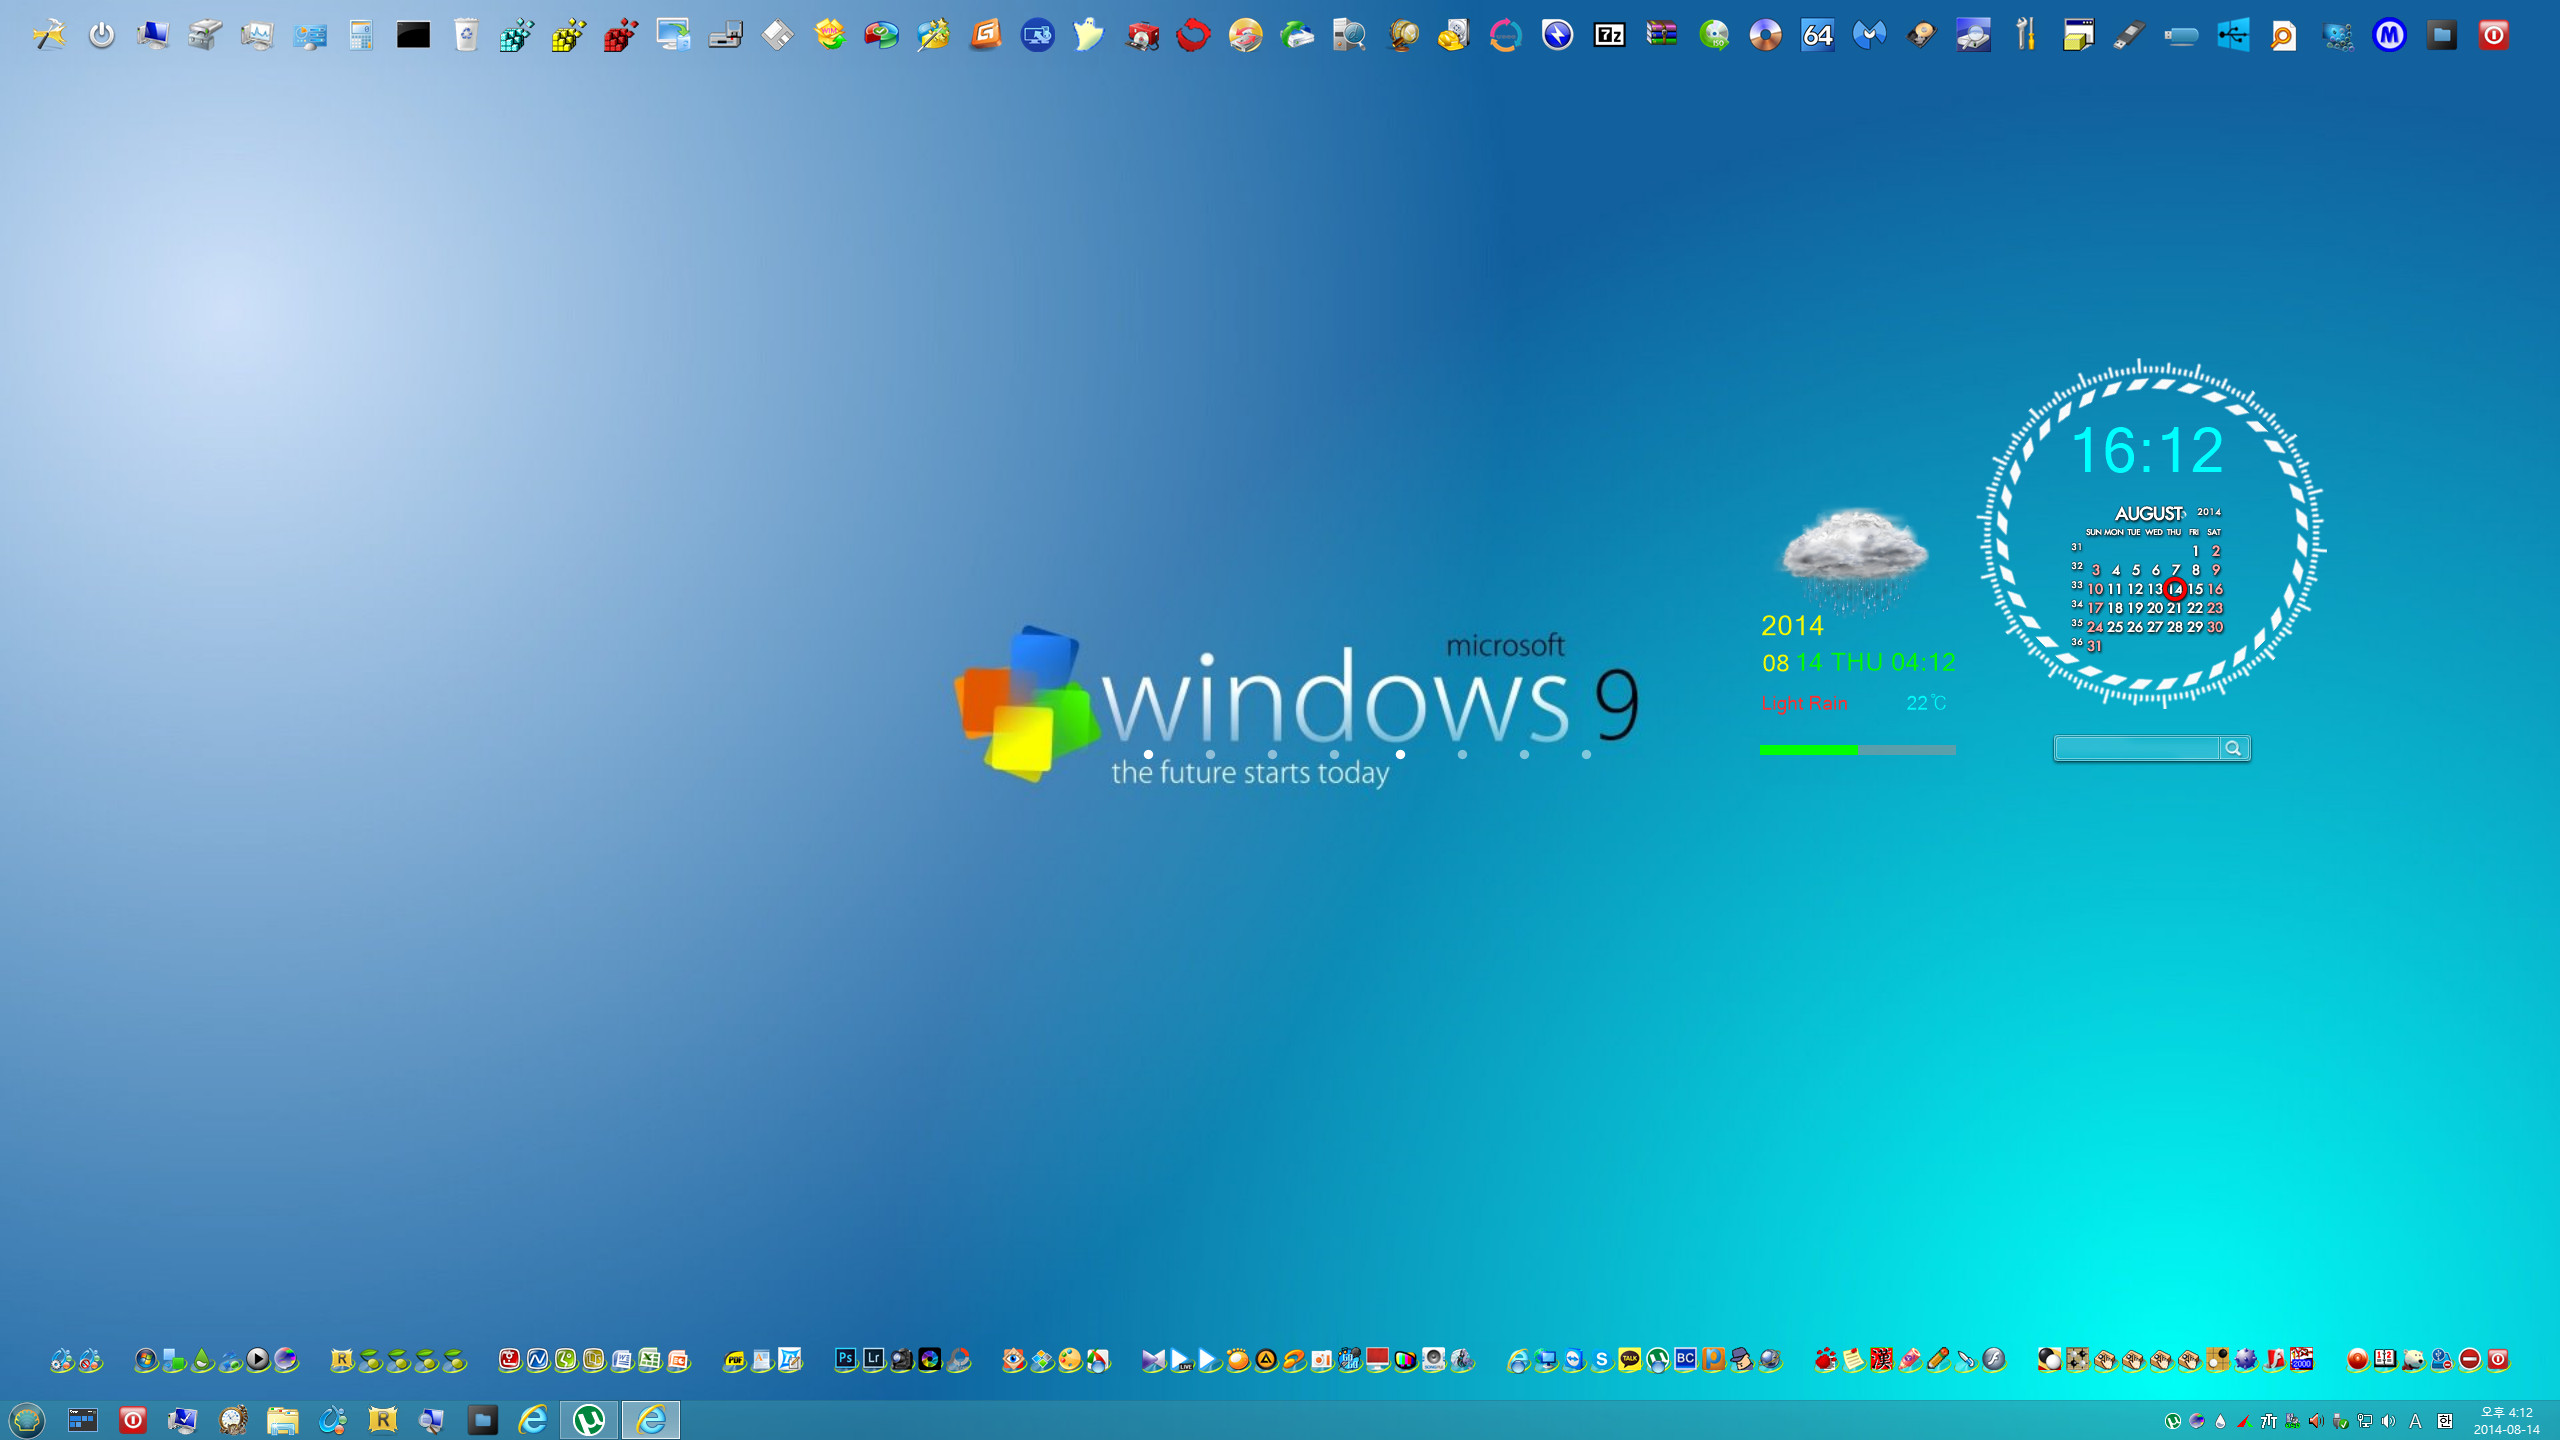Open the Word document icon in the bottom dock
Viewport: 2560px width, 1440px height.
coord(622,1359)
